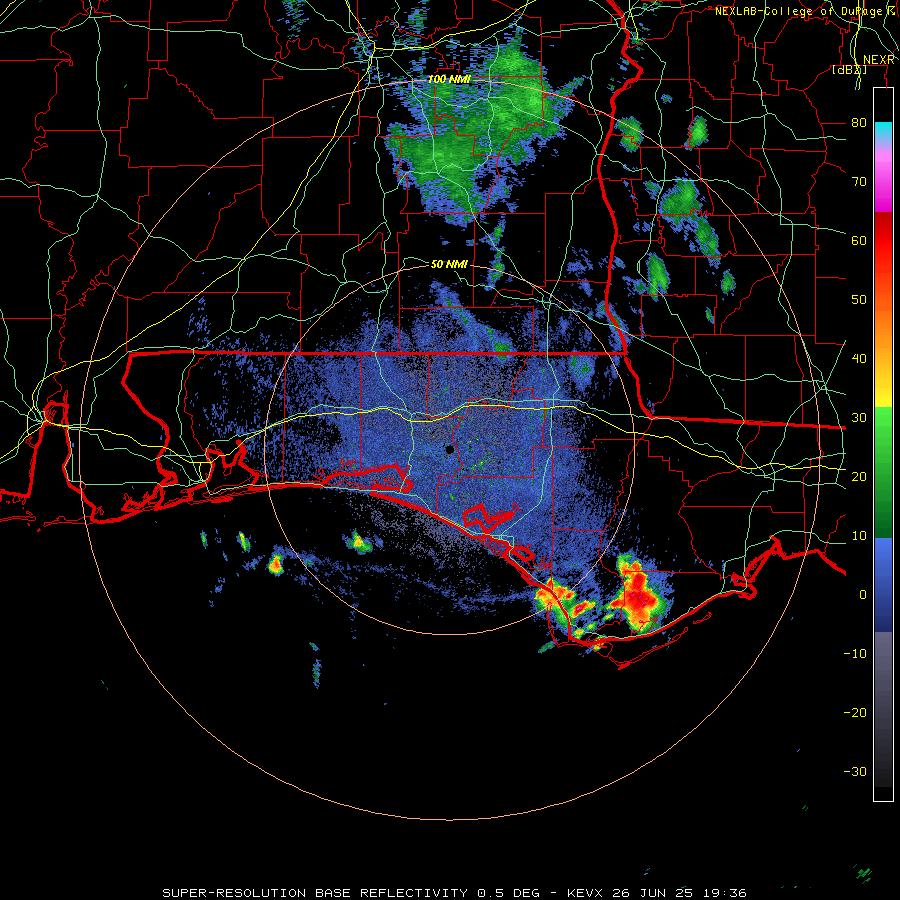The image size is (900, 900).
Task: Click the 60 value on dBZ scale
Action: pos(859,240)
